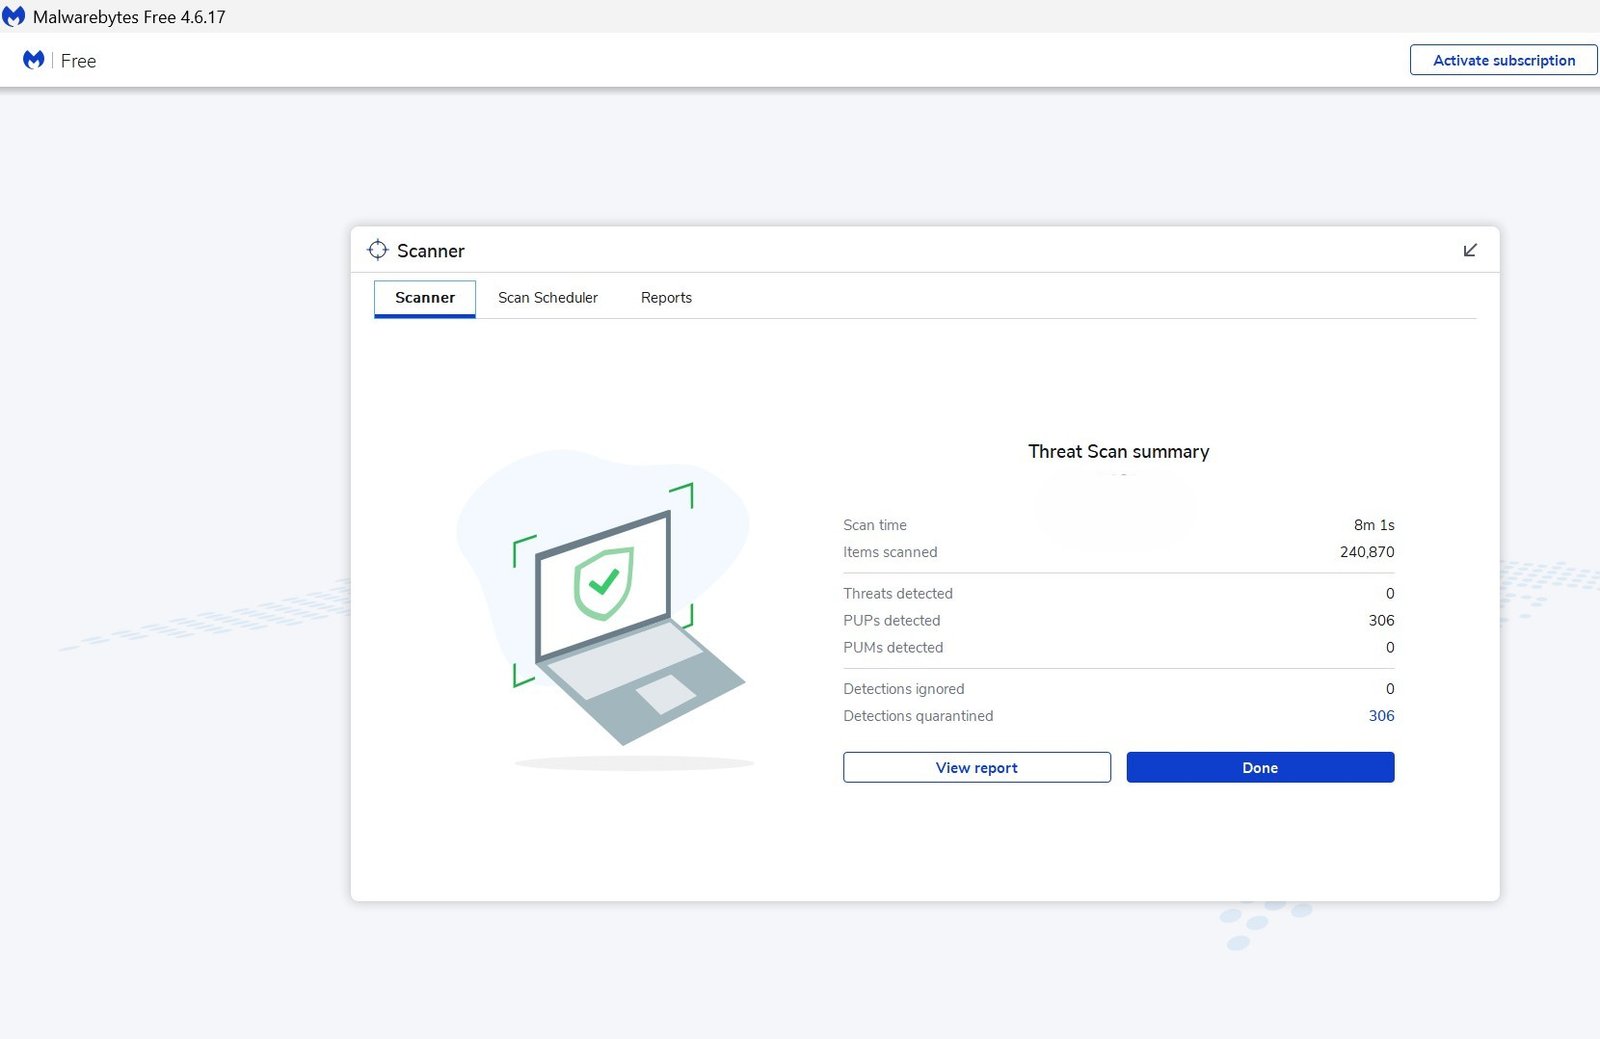The width and height of the screenshot is (1600, 1039).
Task: Click the Detections ignored label
Action: 904,689
